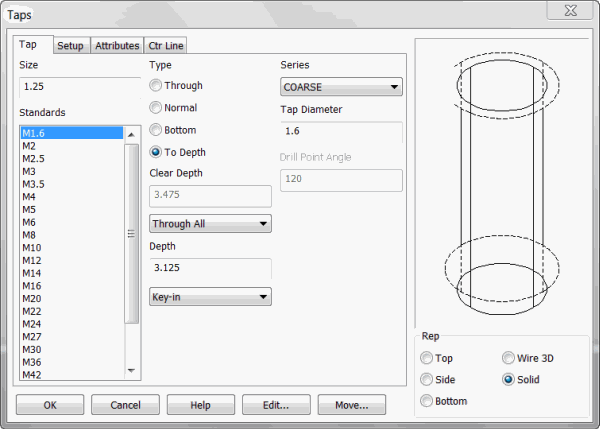The width and height of the screenshot is (600, 429).
Task: Select M12 in Standards list
Action: [x=72, y=260]
